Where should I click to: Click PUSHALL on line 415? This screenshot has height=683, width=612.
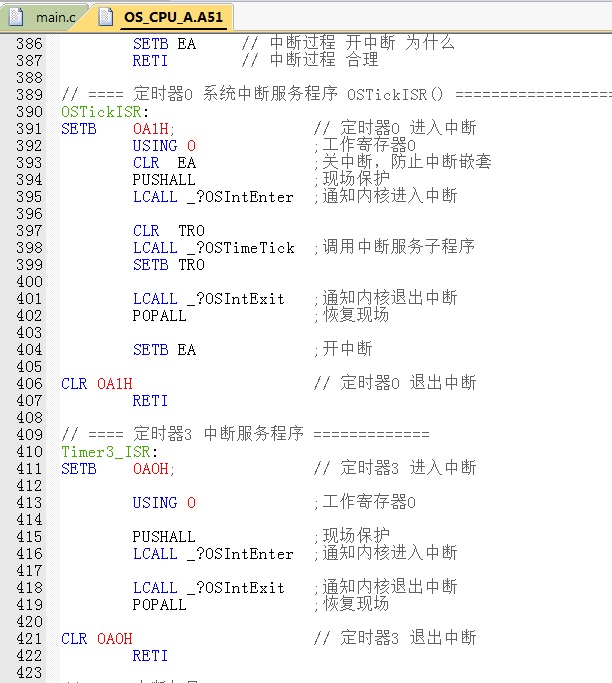[164, 536]
